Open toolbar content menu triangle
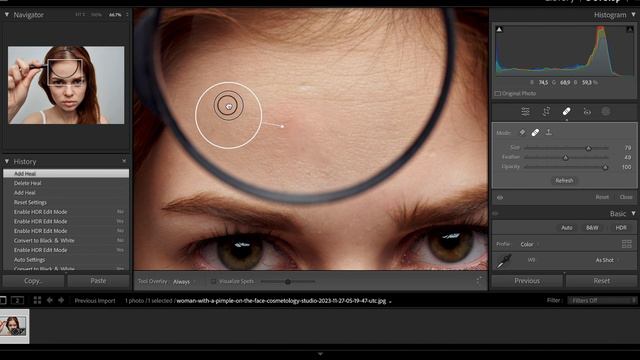The image size is (640, 360). [479, 280]
